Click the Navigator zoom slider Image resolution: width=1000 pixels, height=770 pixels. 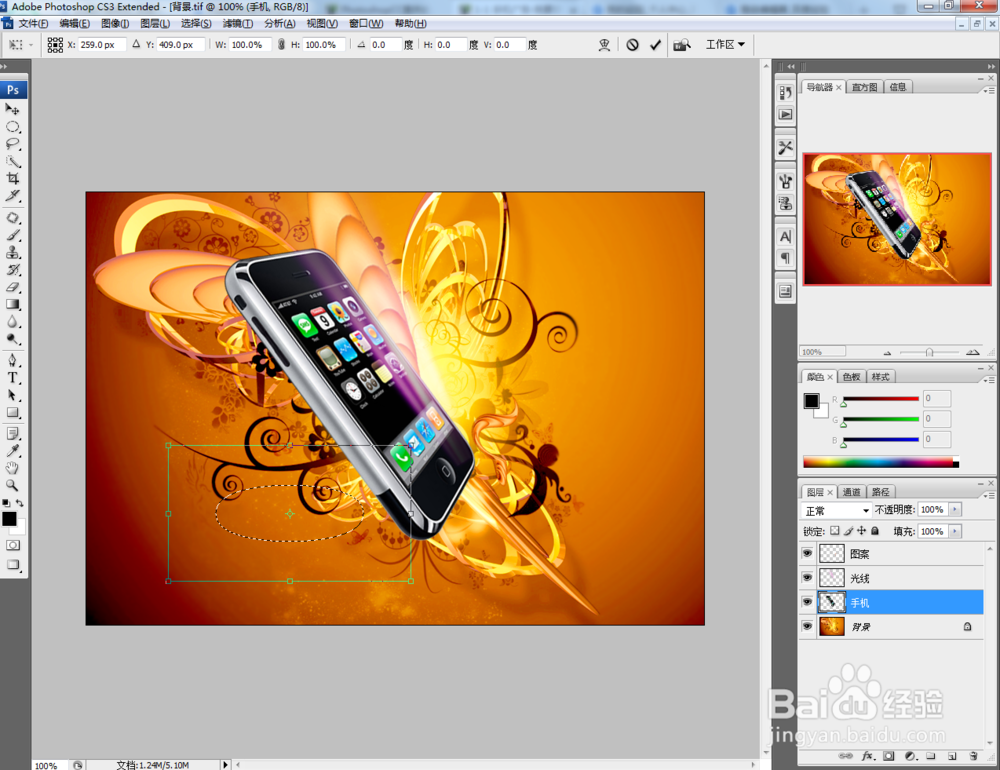coord(929,352)
